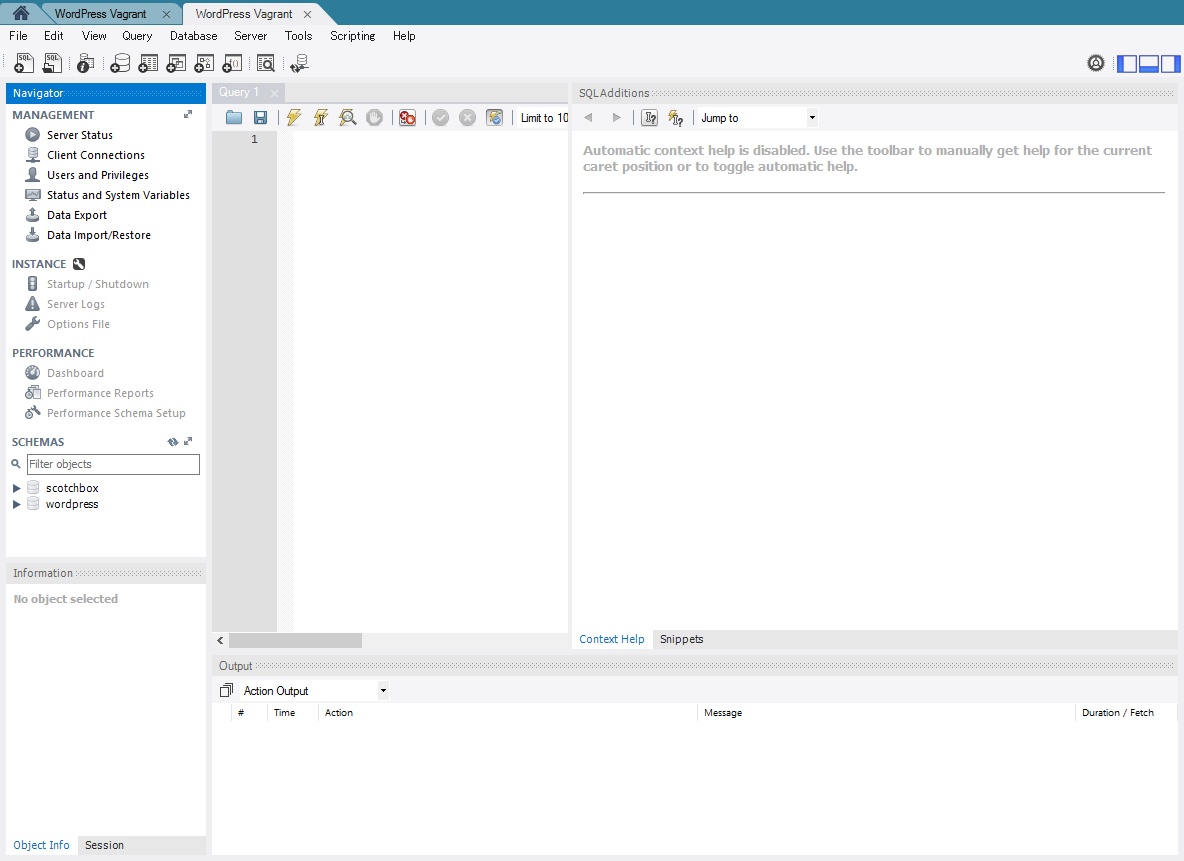Open Users and Privileges
Viewport: 1184px width, 861px height.
pyautogui.click(x=98, y=175)
